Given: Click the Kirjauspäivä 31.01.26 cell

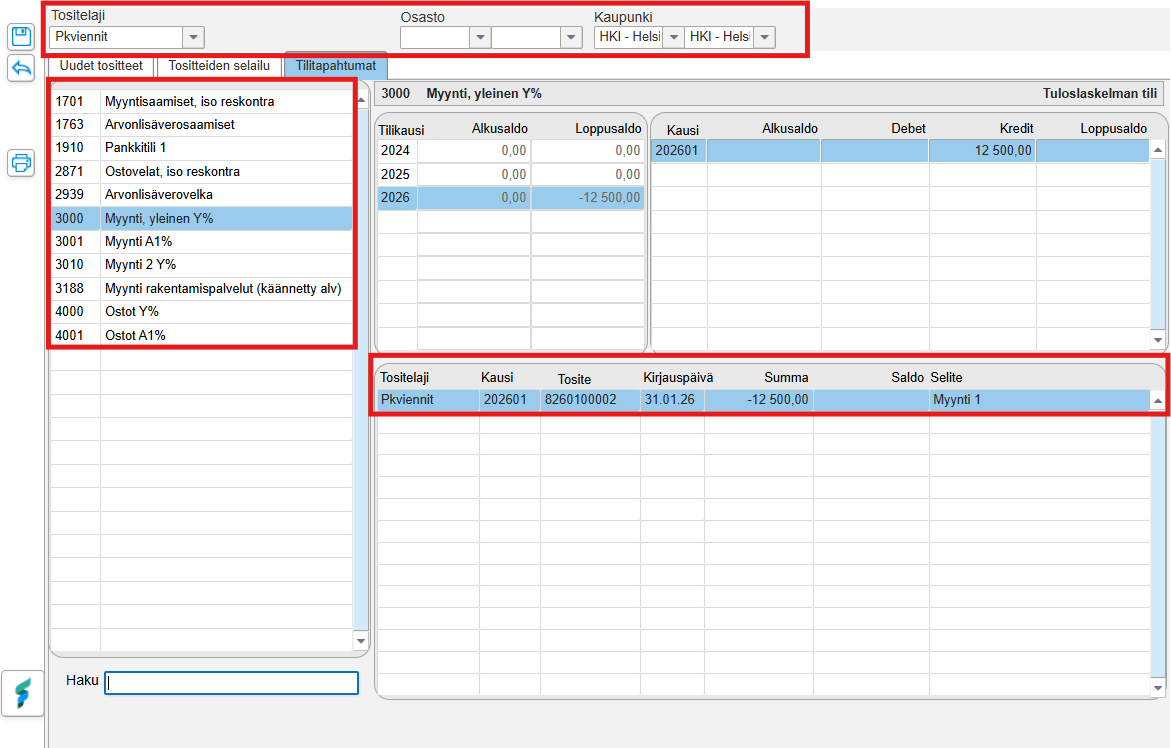Looking at the screenshot, I should [670, 400].
